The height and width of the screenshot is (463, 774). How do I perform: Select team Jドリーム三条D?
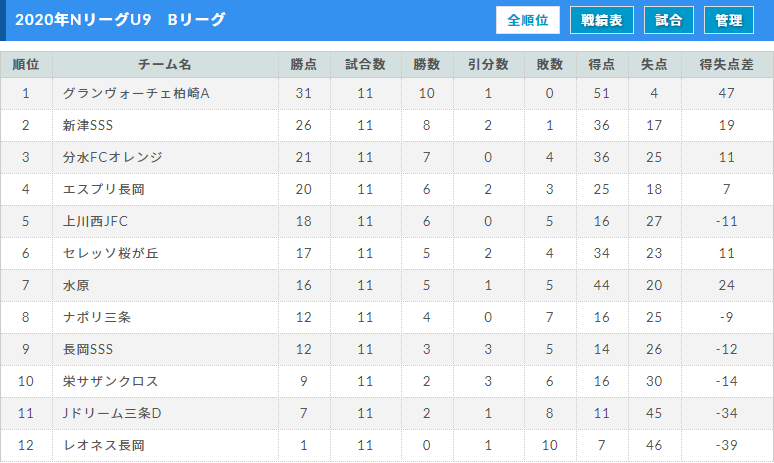point(112,413)
